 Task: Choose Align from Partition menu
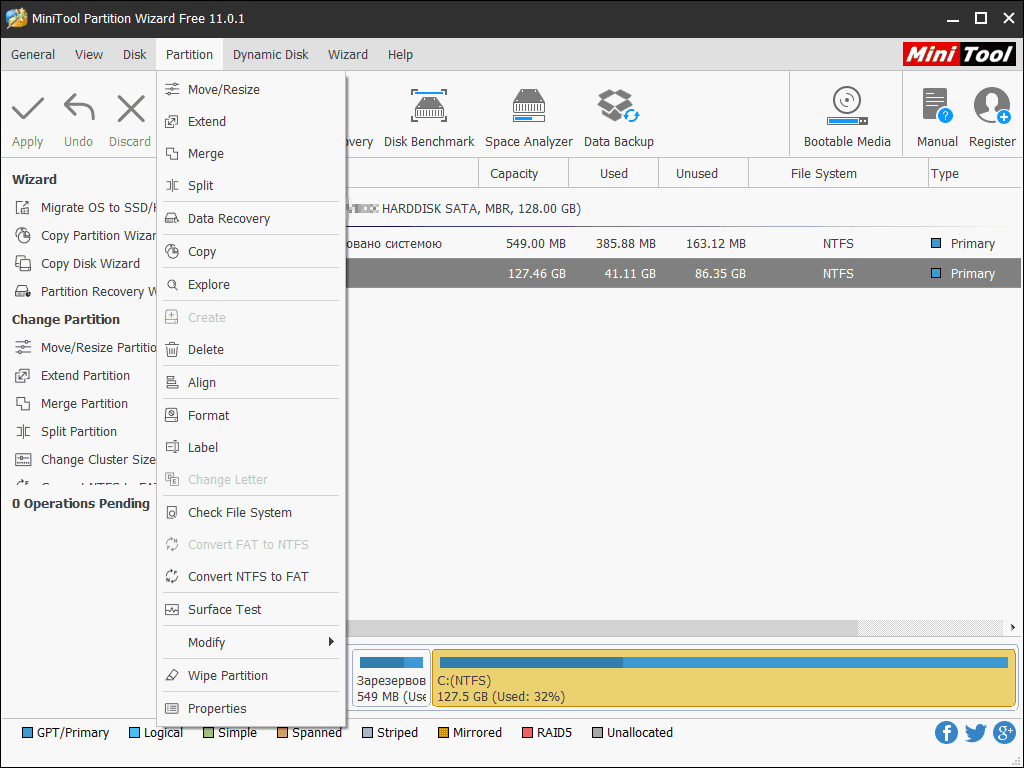pyautogui.click(x=251, y=383)
